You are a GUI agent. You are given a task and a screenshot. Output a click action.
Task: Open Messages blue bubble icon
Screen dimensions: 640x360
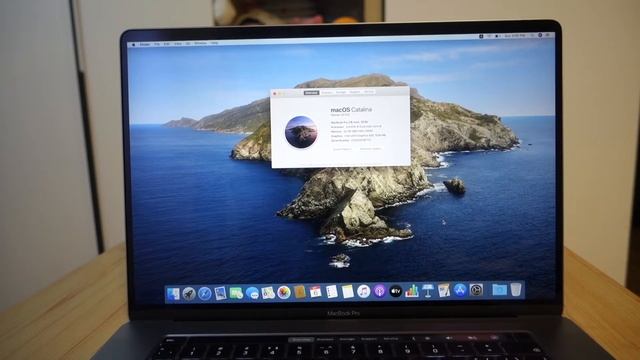pos(252,293)
